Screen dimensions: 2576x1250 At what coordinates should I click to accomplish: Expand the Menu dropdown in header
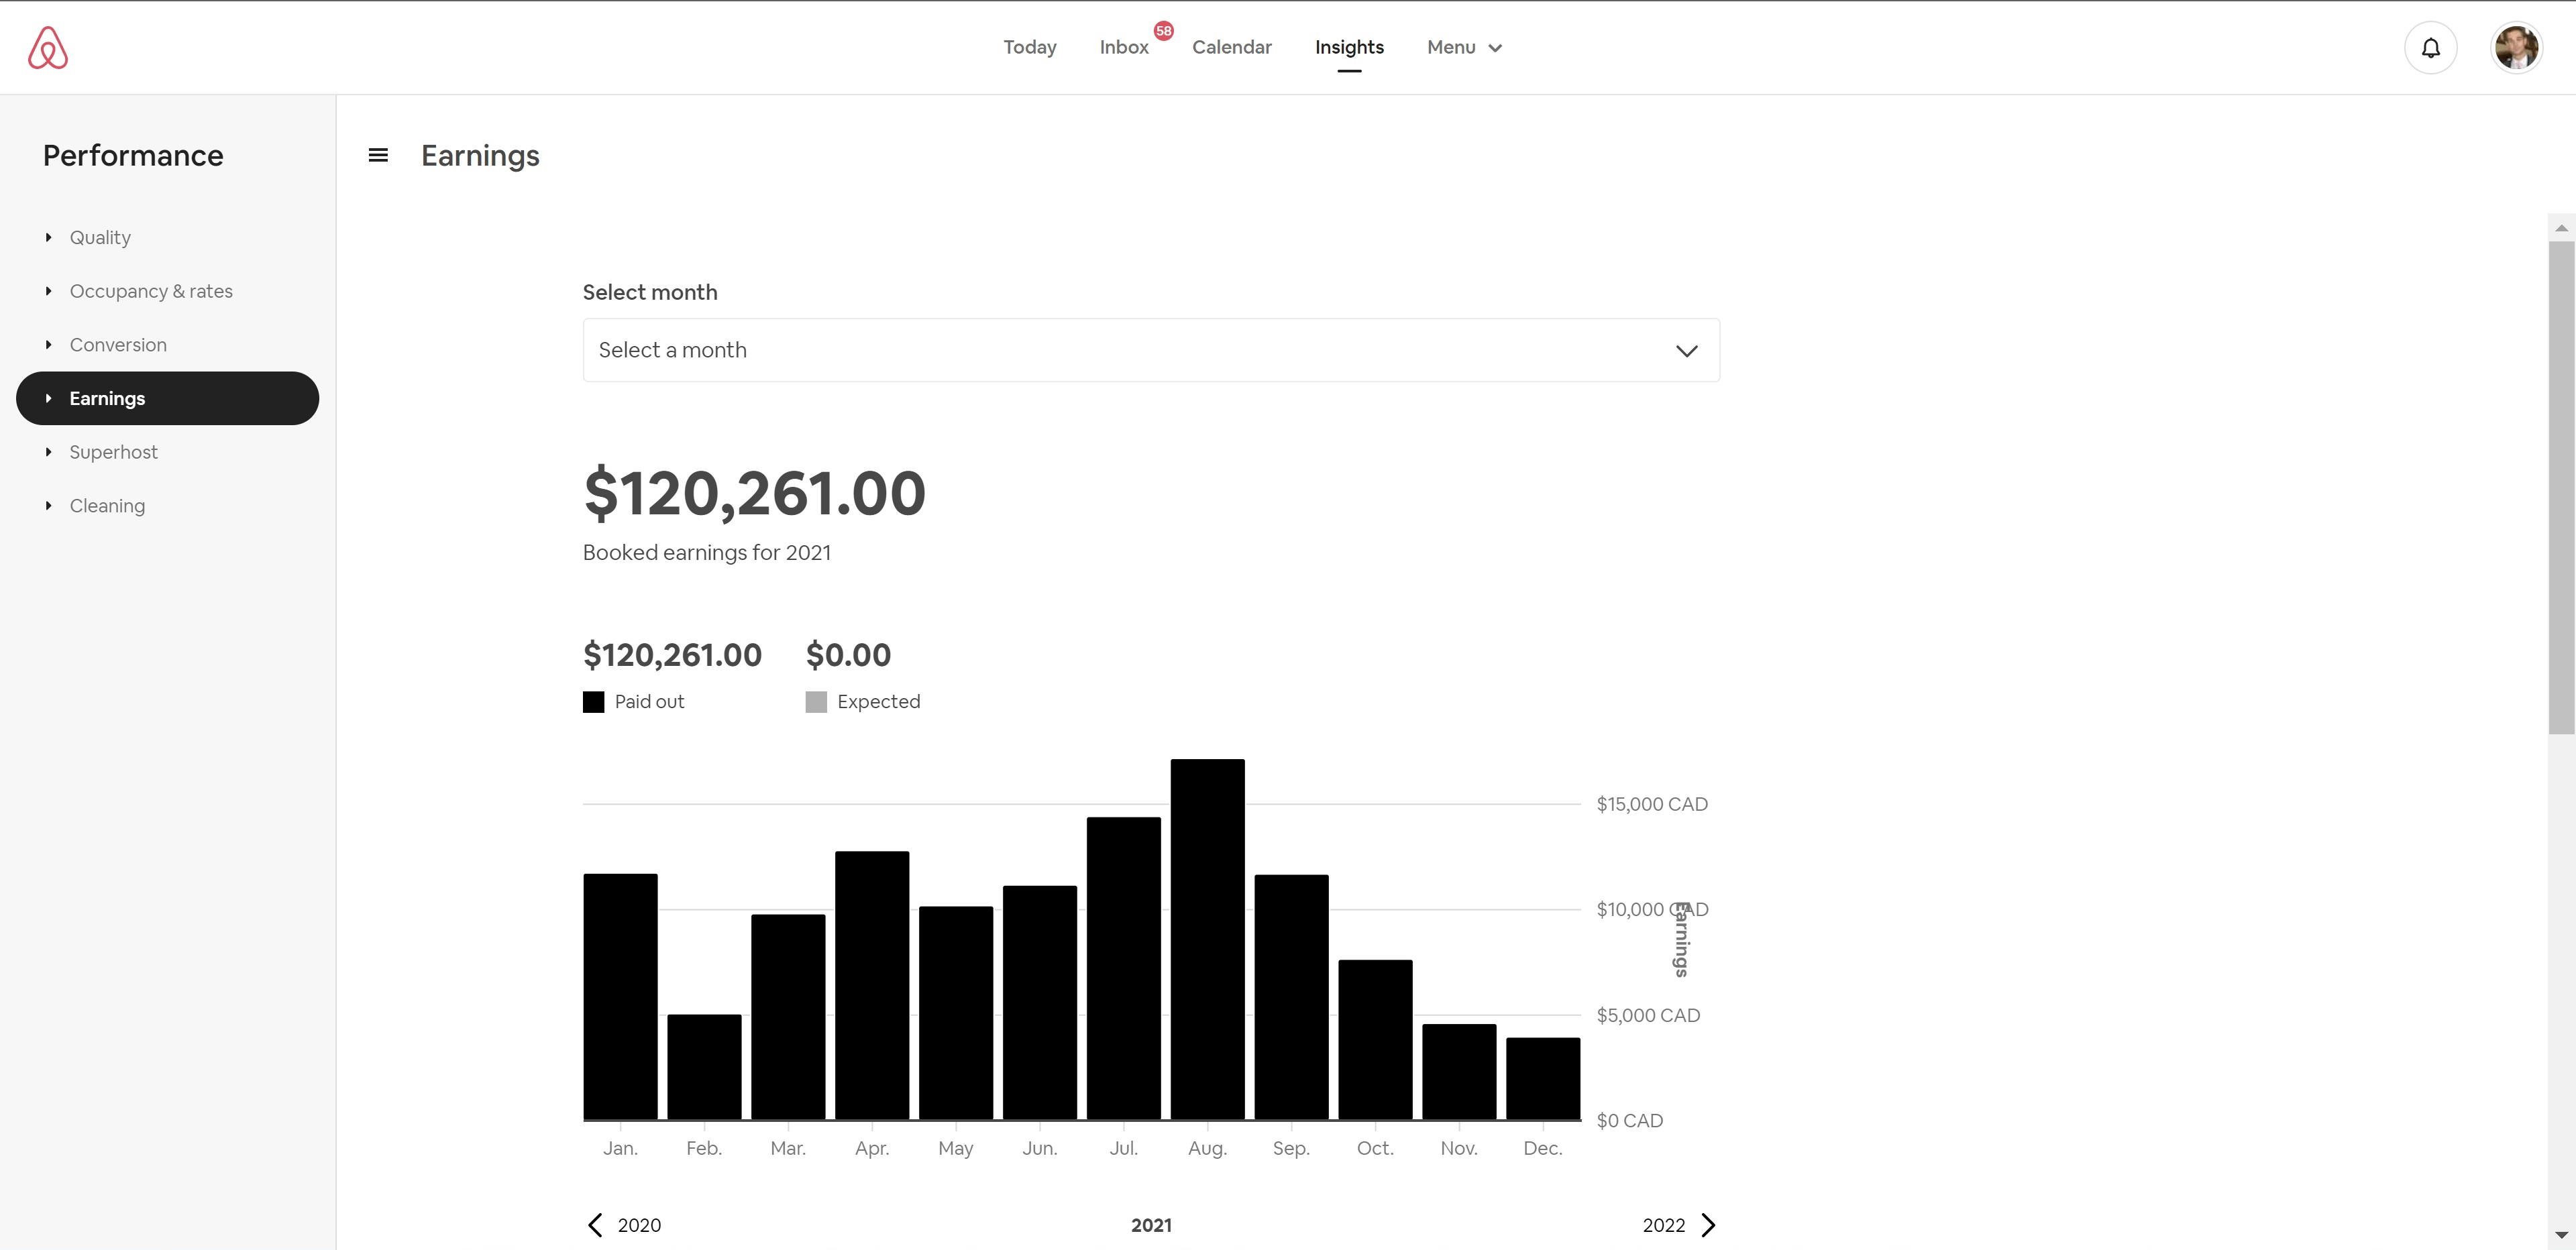point(1464,47)
